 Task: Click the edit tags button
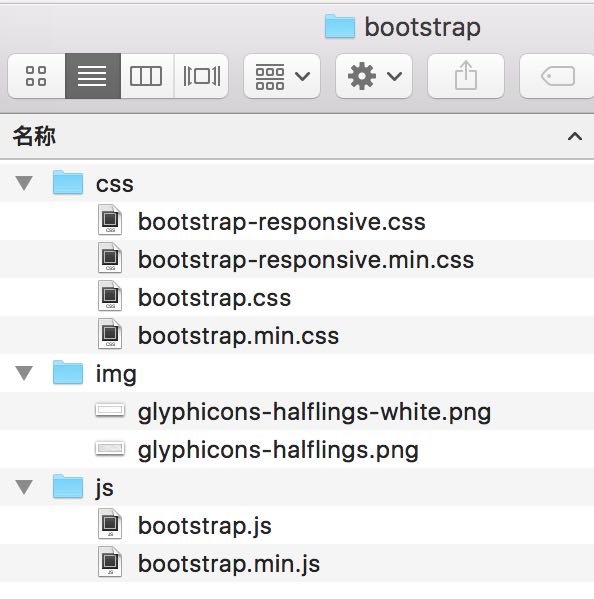(x=557, y=76)
